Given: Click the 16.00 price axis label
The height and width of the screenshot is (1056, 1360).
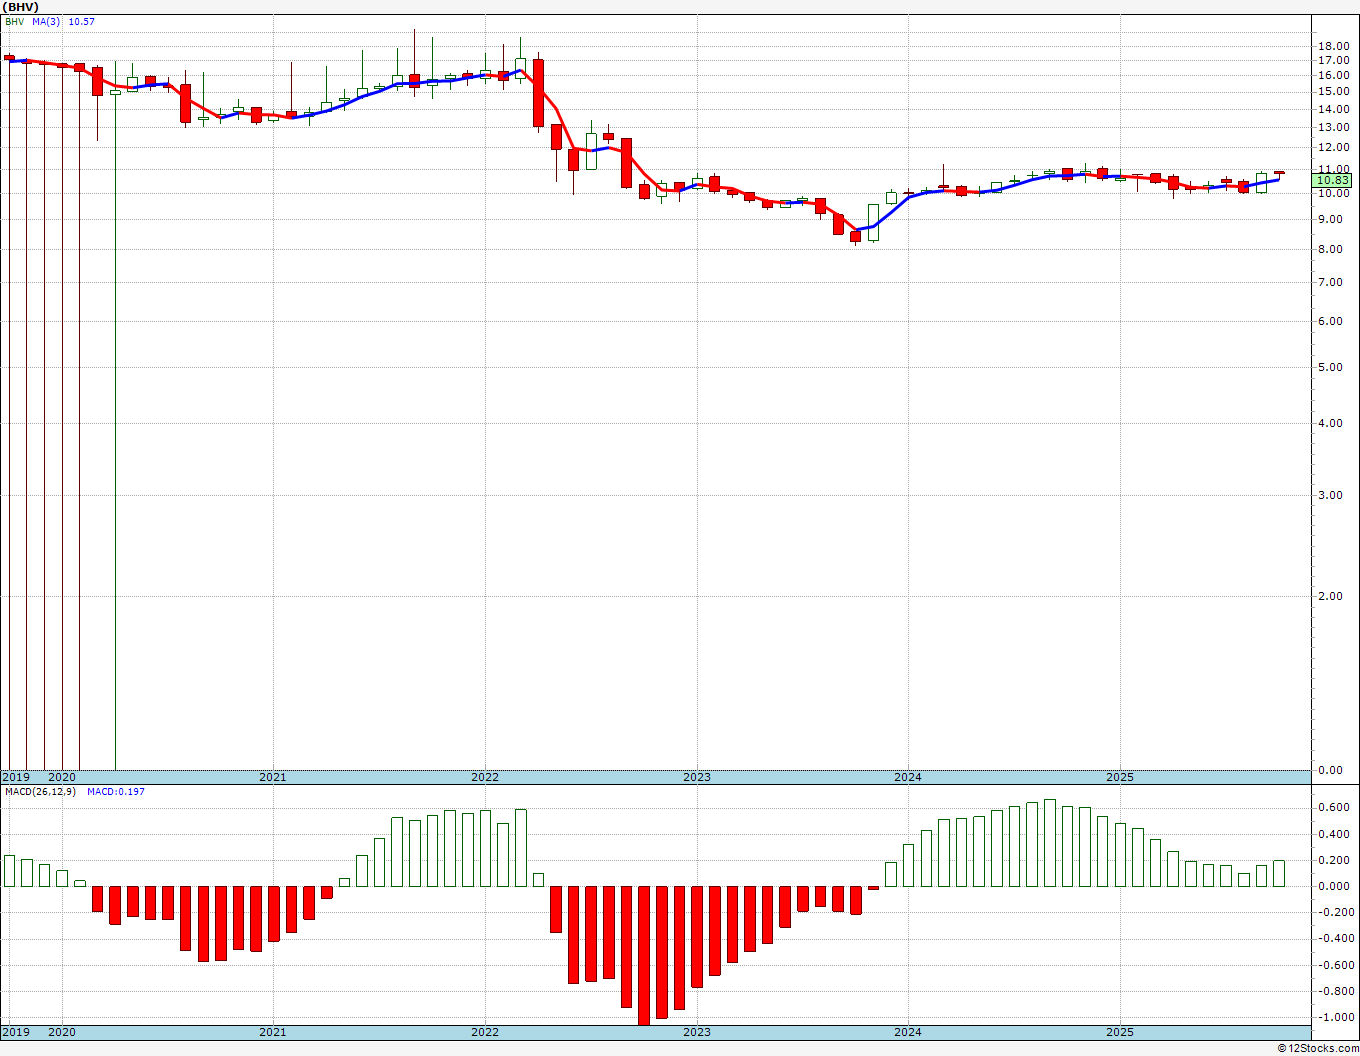Looking at the screenshot, I should pyautogui.click(x=1332, y=75).
